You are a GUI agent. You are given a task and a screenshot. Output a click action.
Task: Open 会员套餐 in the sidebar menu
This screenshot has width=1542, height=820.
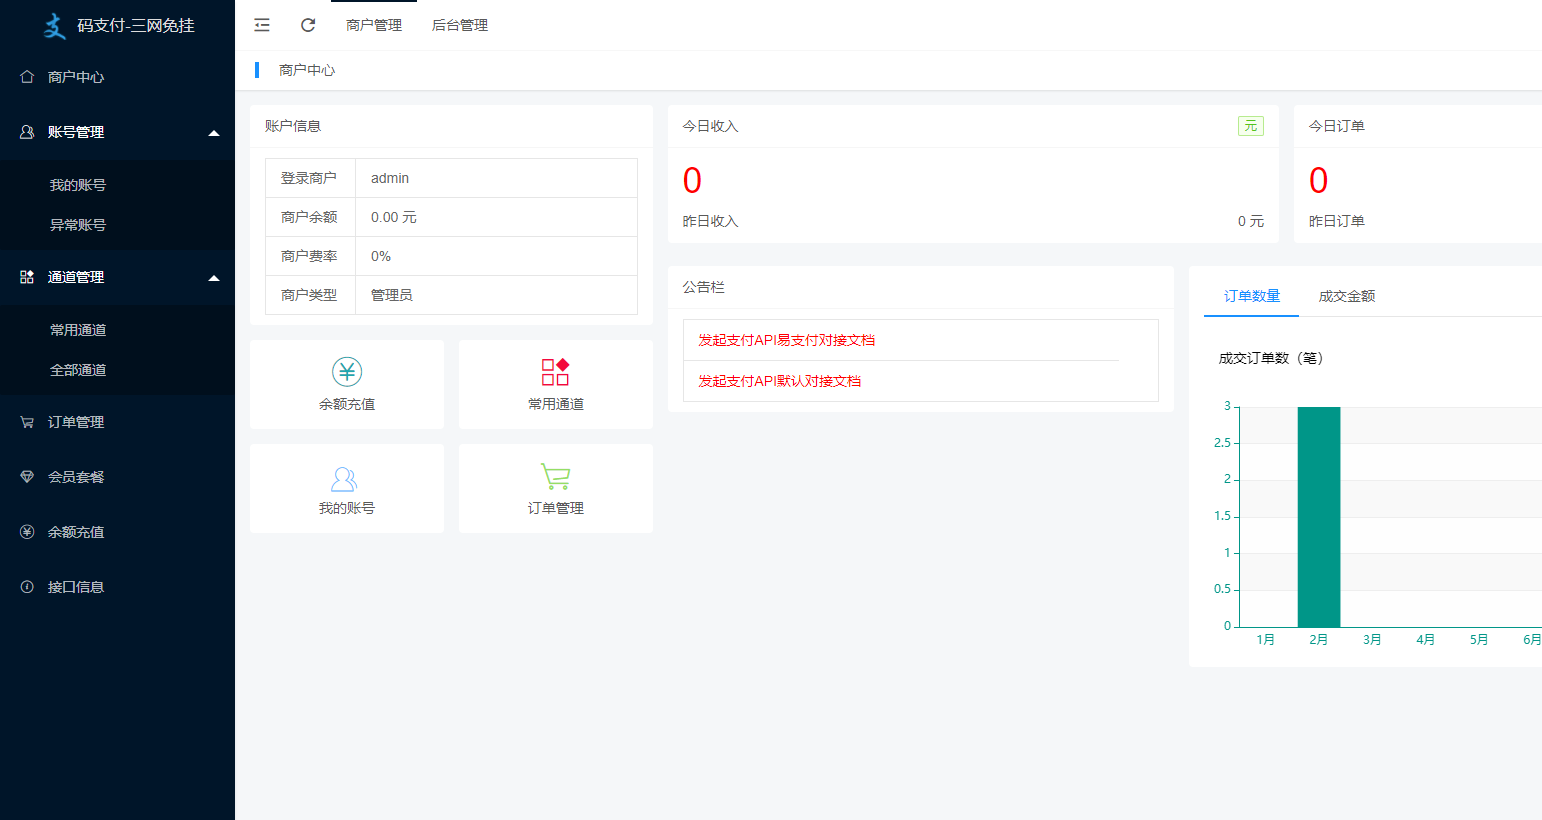pos(76,477)
